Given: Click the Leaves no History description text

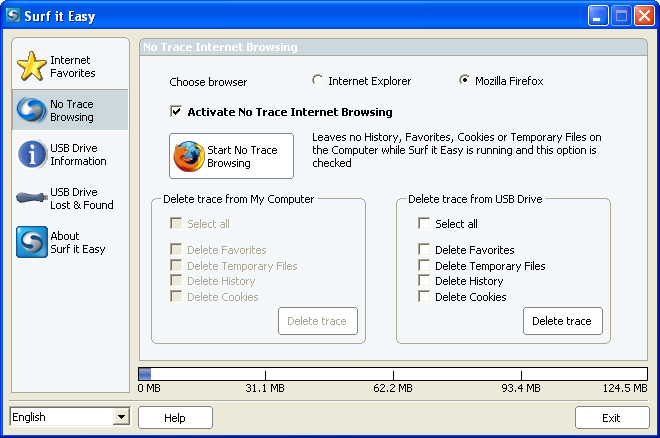Looking at the screenshot, I should click(457, 150).
